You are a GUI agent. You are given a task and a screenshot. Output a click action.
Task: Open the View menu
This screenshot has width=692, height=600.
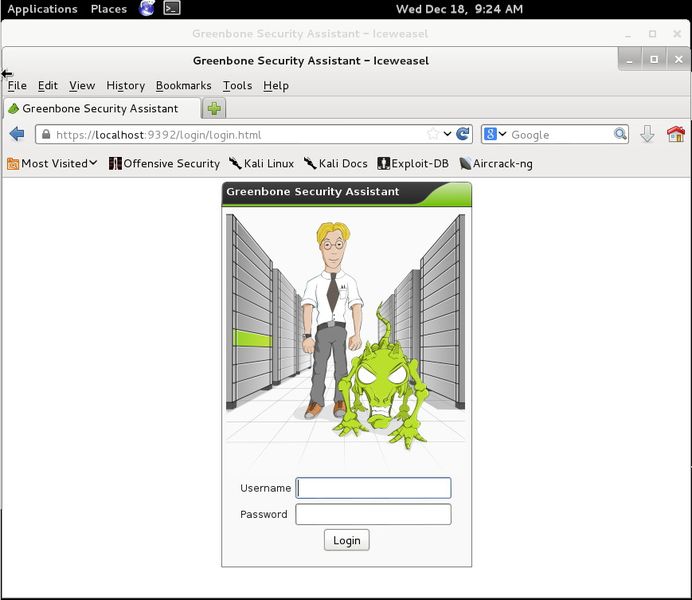82,86
